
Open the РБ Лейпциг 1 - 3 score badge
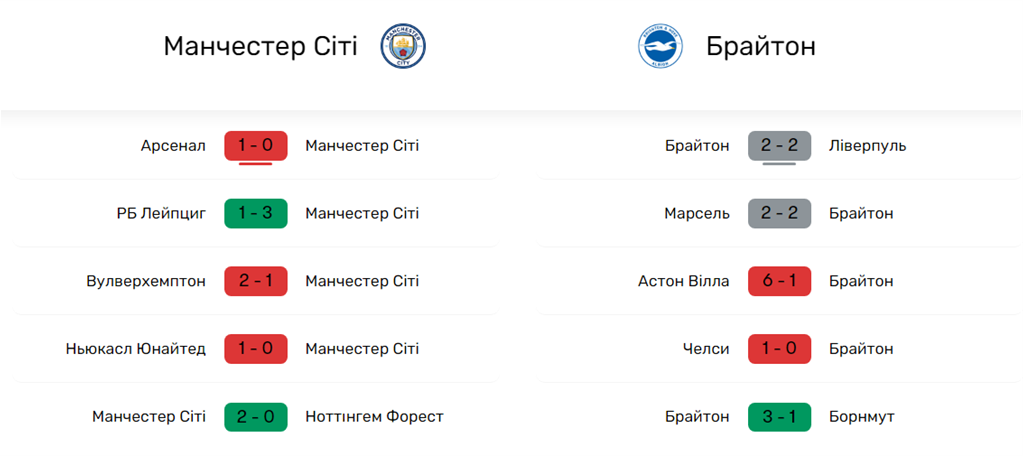(256, 214)
